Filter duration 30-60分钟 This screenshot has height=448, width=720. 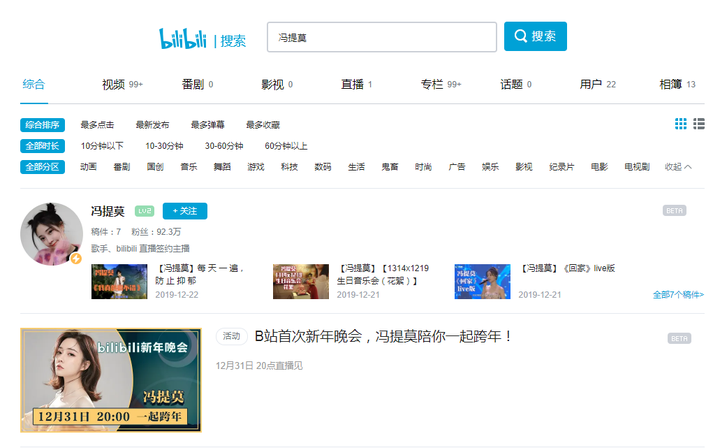224,146
